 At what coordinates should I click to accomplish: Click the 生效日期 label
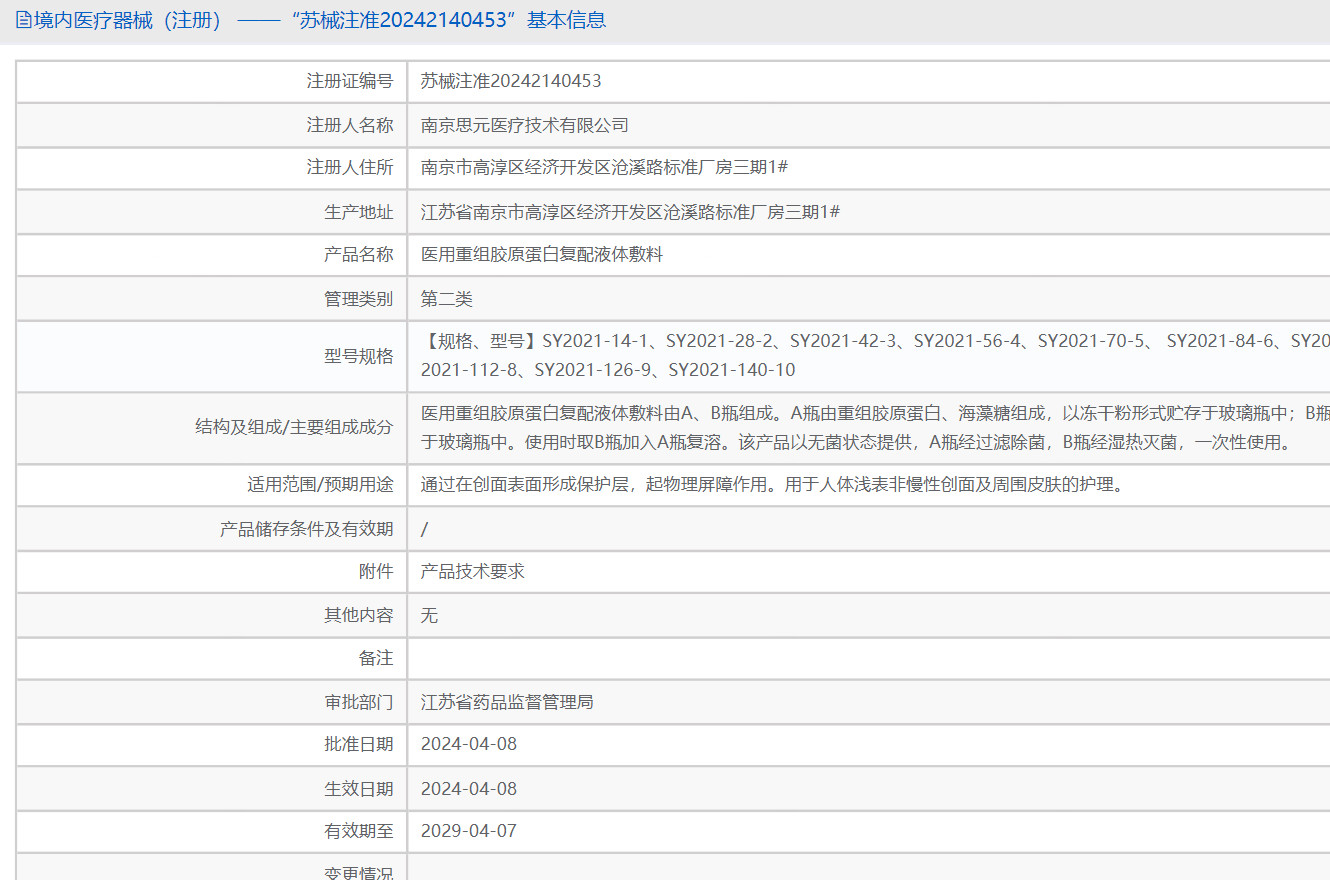(x=359, y=789)
